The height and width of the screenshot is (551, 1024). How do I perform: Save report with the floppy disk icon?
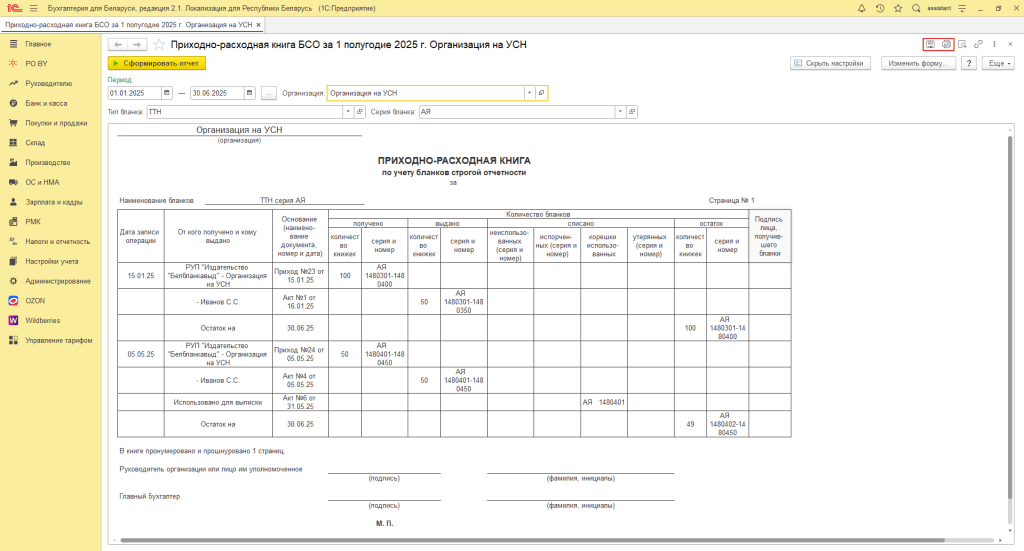[x=930, y=44]
